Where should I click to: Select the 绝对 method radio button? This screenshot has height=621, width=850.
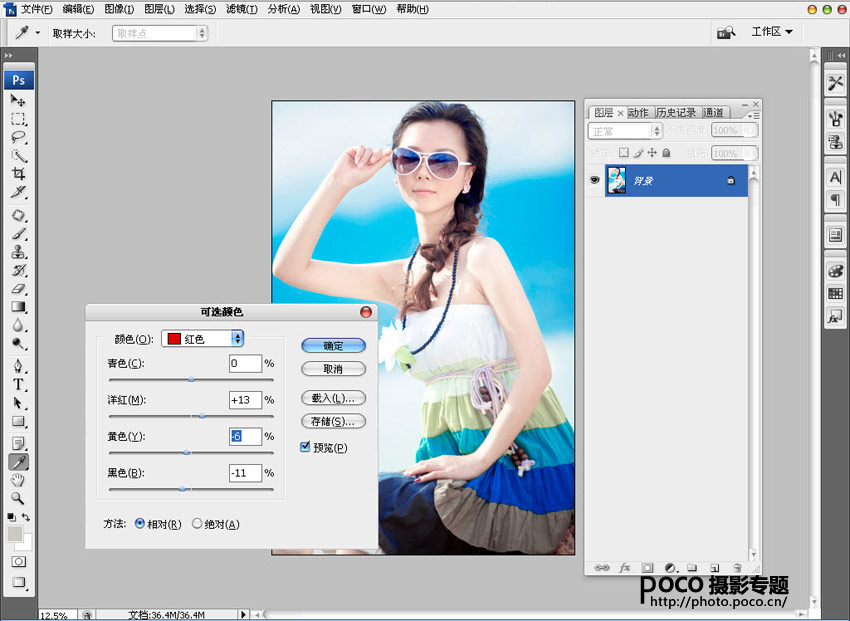197,524
